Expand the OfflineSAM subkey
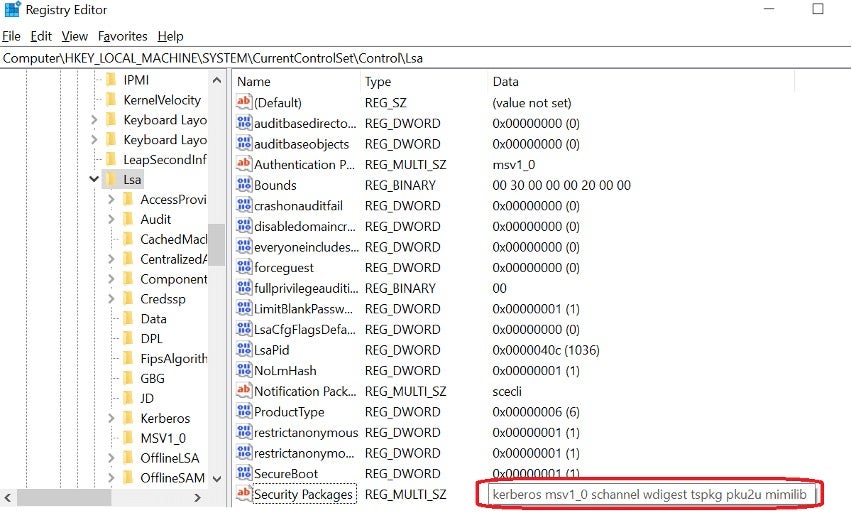Screen dimensions: 852x518 112,478
